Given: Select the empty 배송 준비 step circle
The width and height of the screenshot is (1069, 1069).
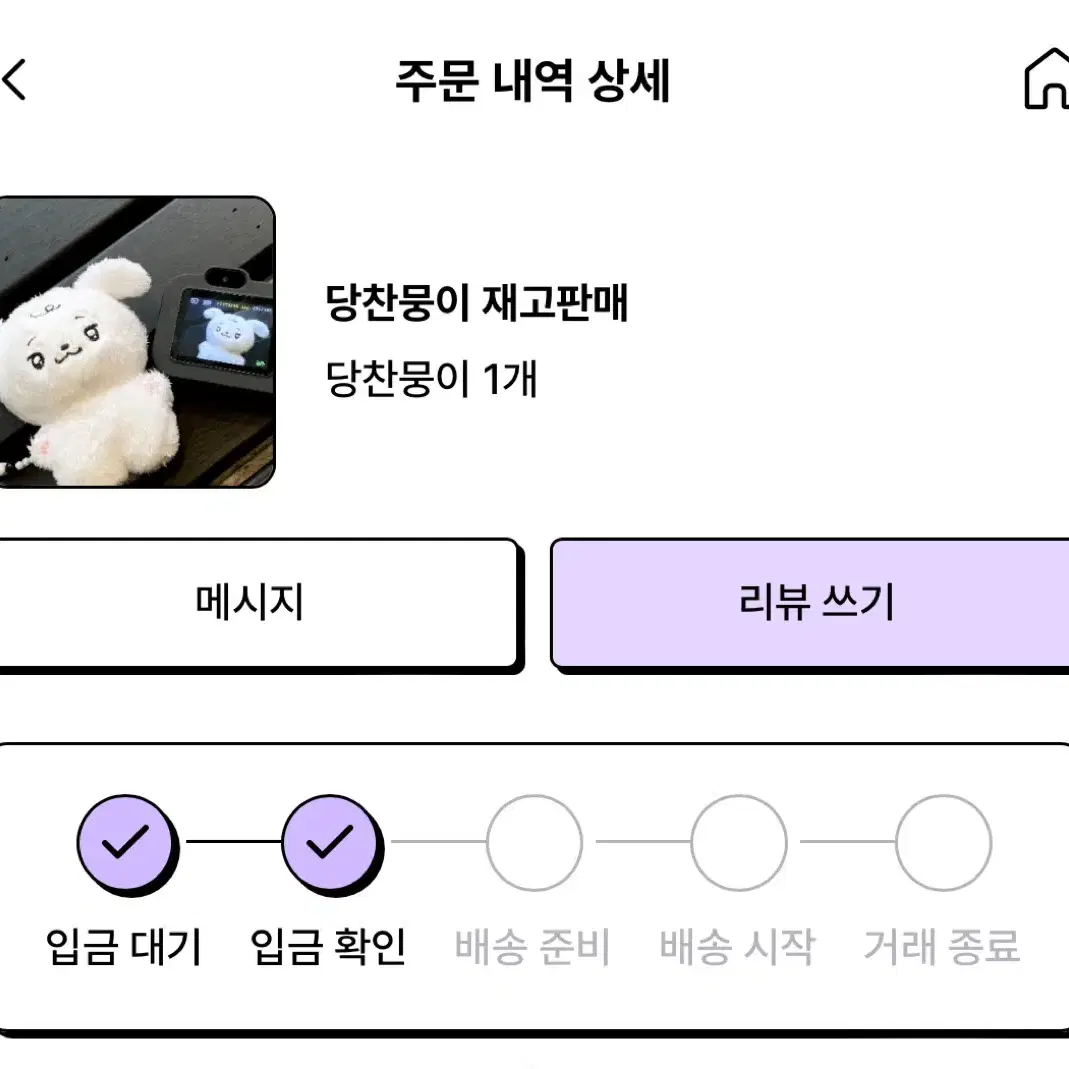Looking at the screenshot, I should point(534,843).
